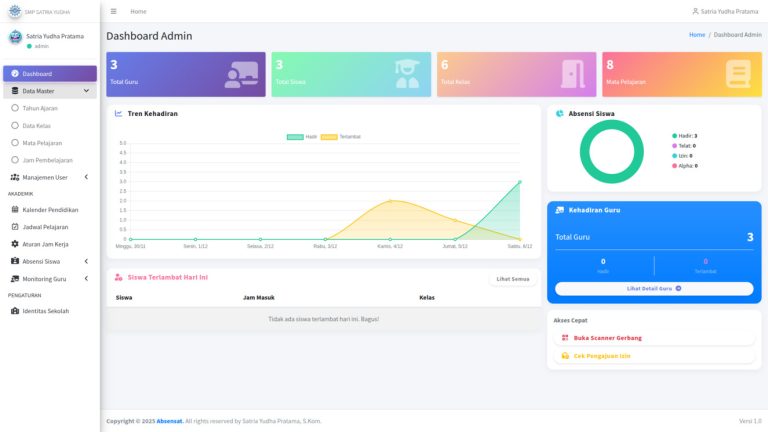This screenshot has height=432, width=768.
Task: Click the hamburger menu icon in top bar
Action: [113, 11]
